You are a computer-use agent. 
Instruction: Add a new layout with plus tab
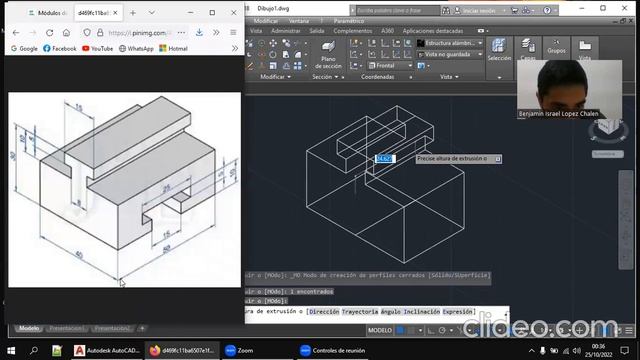(x=142, y=328)
